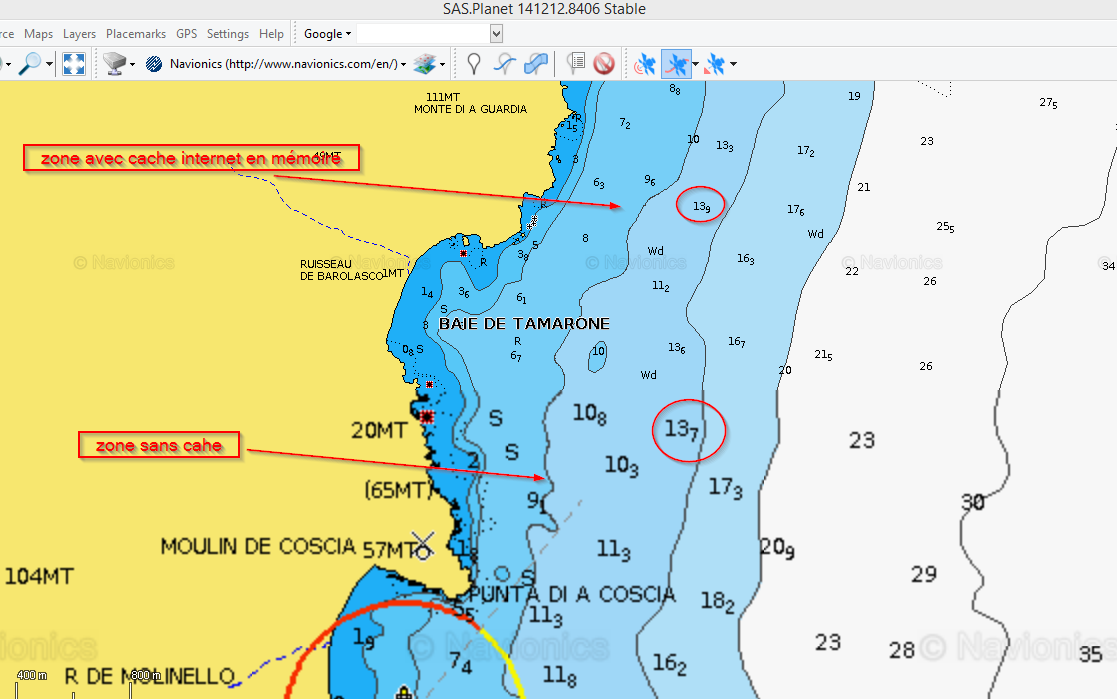Click the depth sounding "19"
1117x699 pixels.
(854, 96)
